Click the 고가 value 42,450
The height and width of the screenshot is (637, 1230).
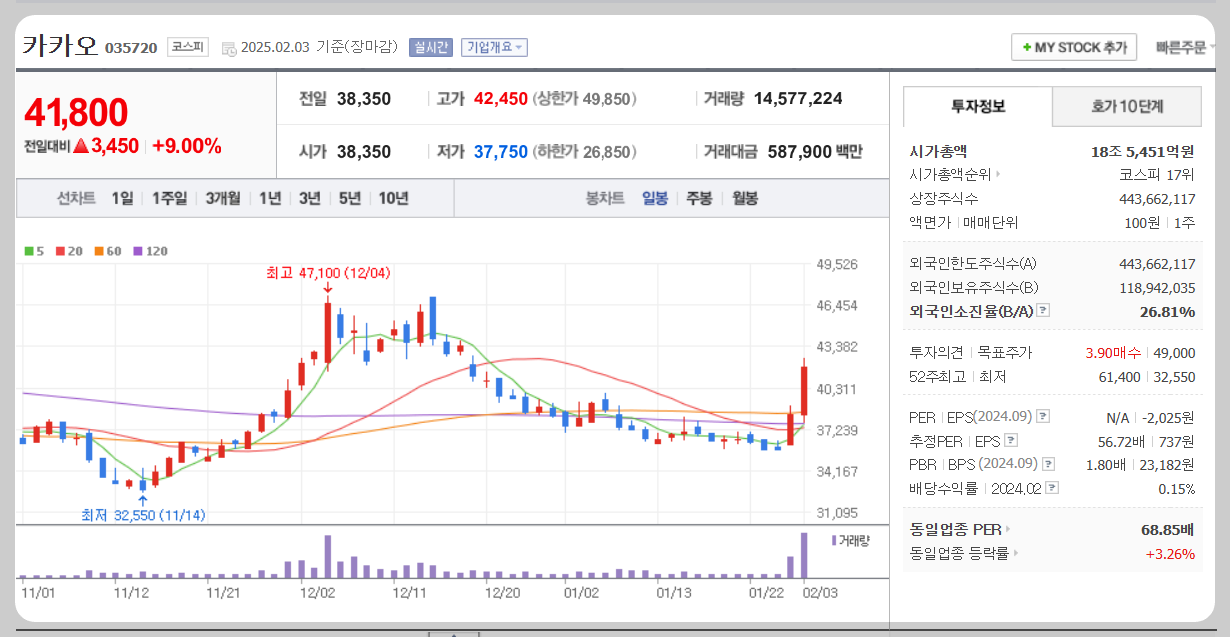500,98
